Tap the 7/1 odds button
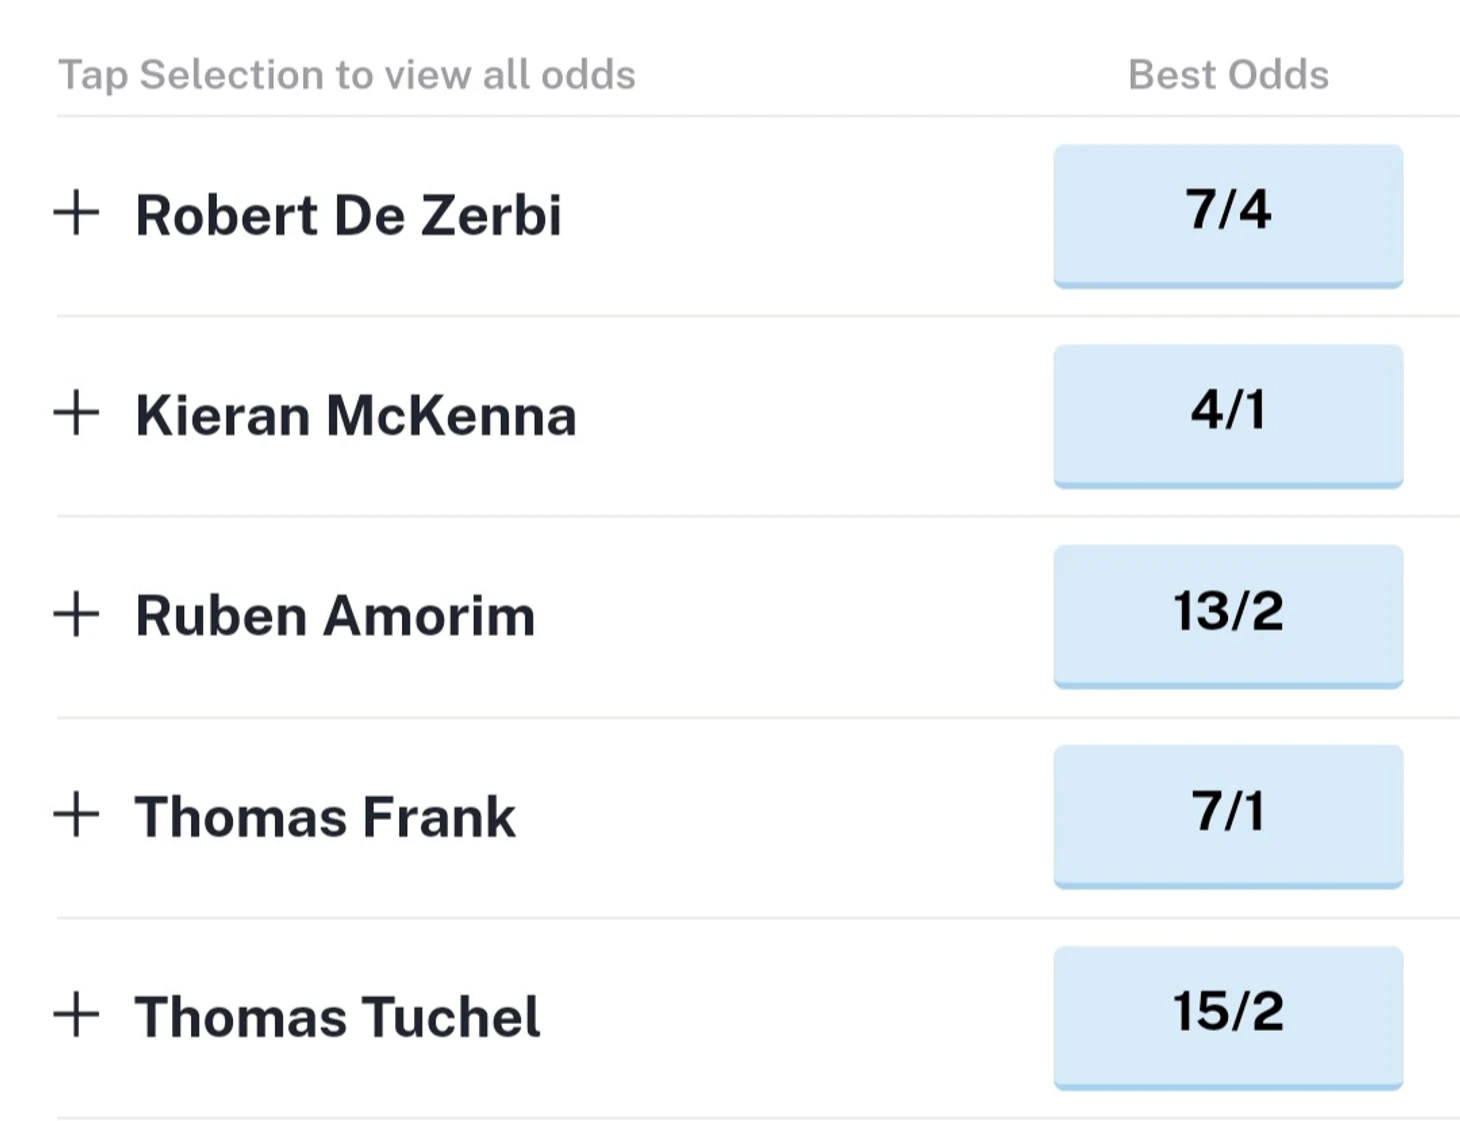 coord(1228,816)
